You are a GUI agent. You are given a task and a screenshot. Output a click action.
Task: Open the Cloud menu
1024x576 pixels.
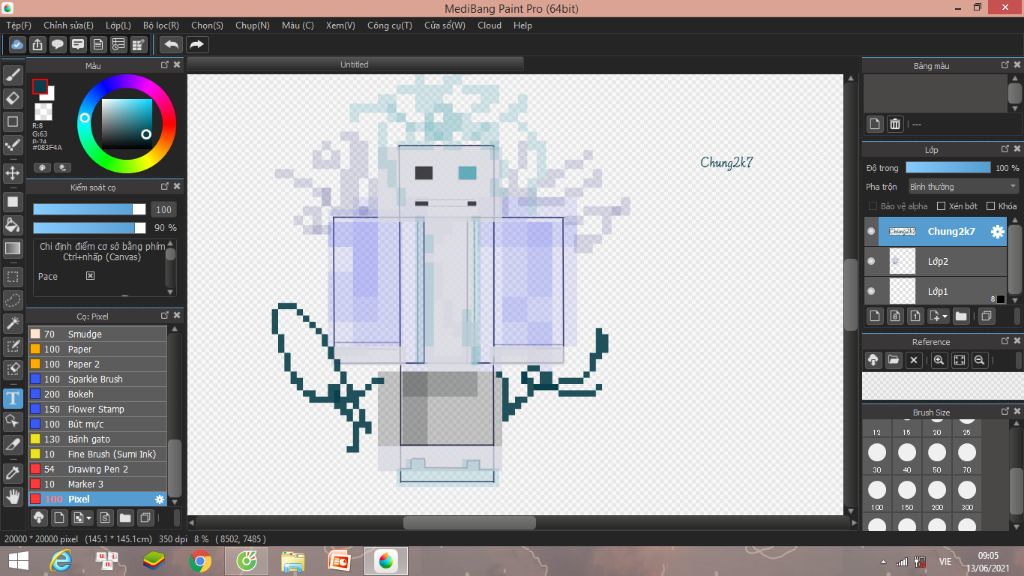tap(489, 25)
